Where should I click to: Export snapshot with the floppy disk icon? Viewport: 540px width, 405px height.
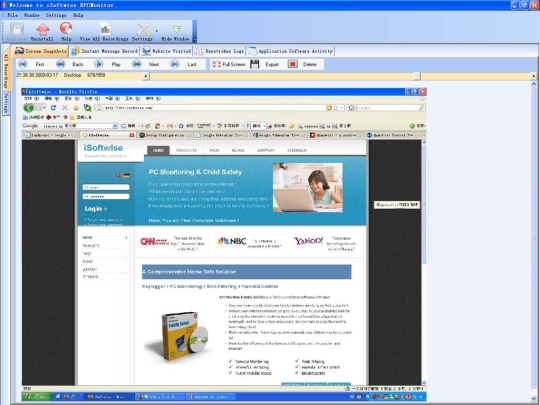click(x=255, y=64)
